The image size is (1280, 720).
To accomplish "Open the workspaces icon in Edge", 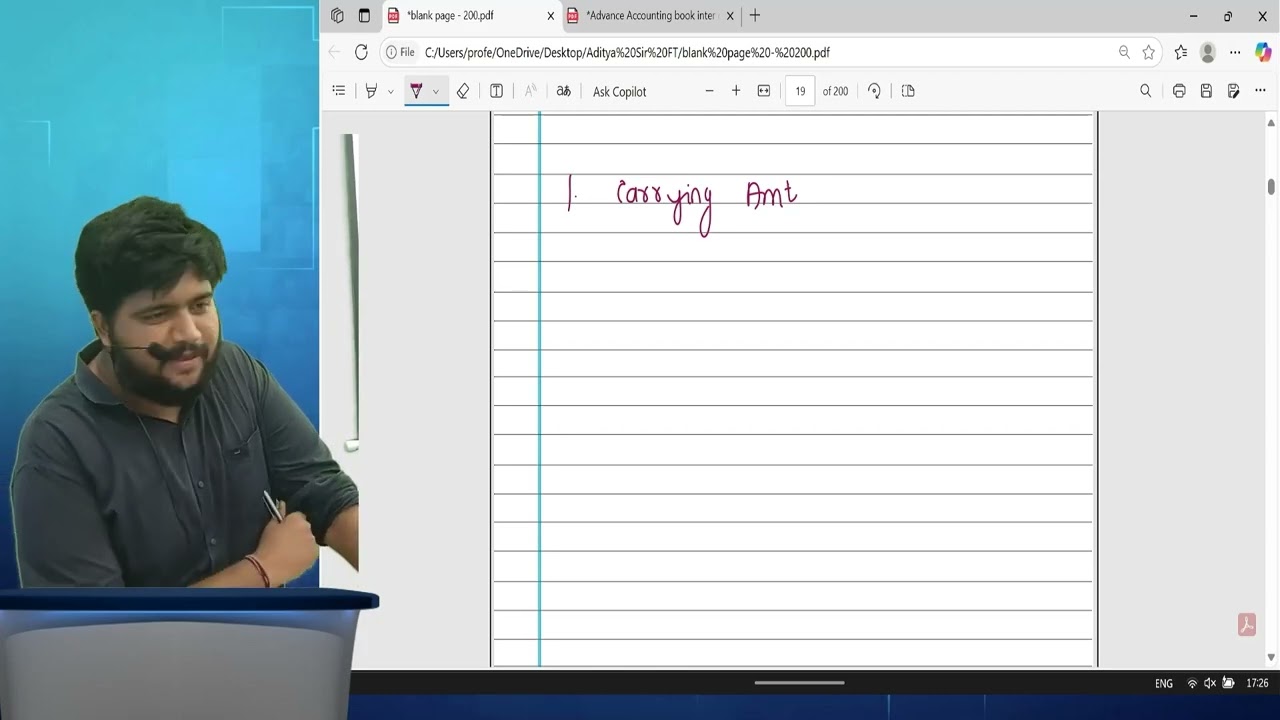I will coord(337,16).
